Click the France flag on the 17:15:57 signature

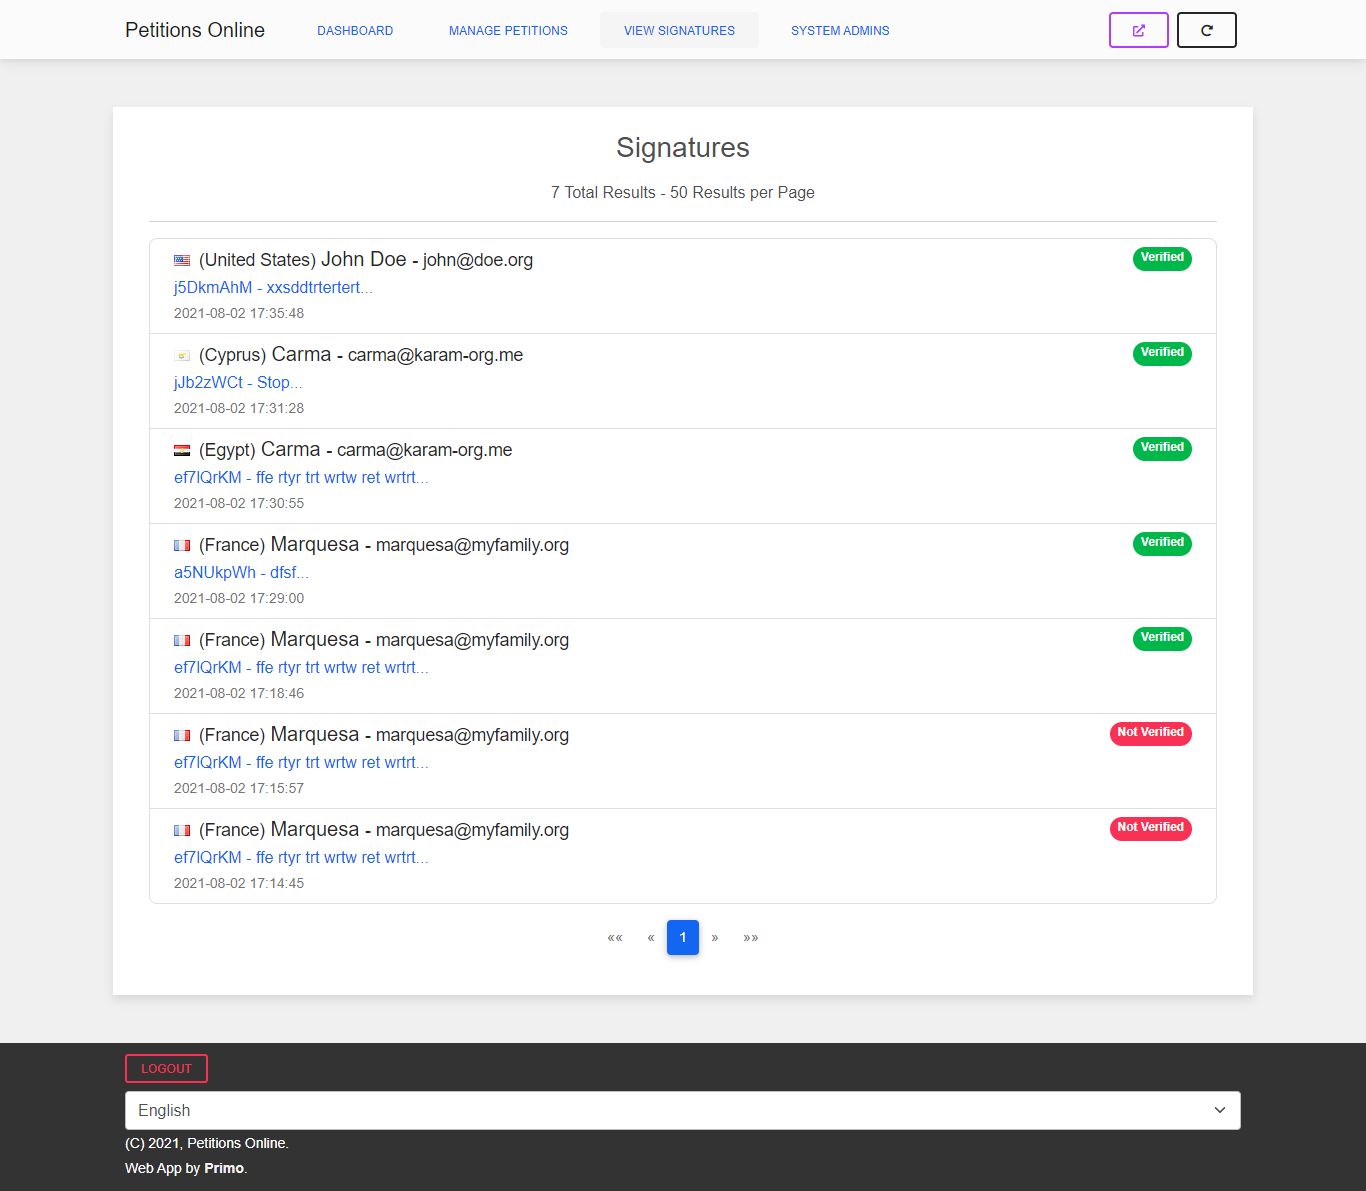point(182,735)
